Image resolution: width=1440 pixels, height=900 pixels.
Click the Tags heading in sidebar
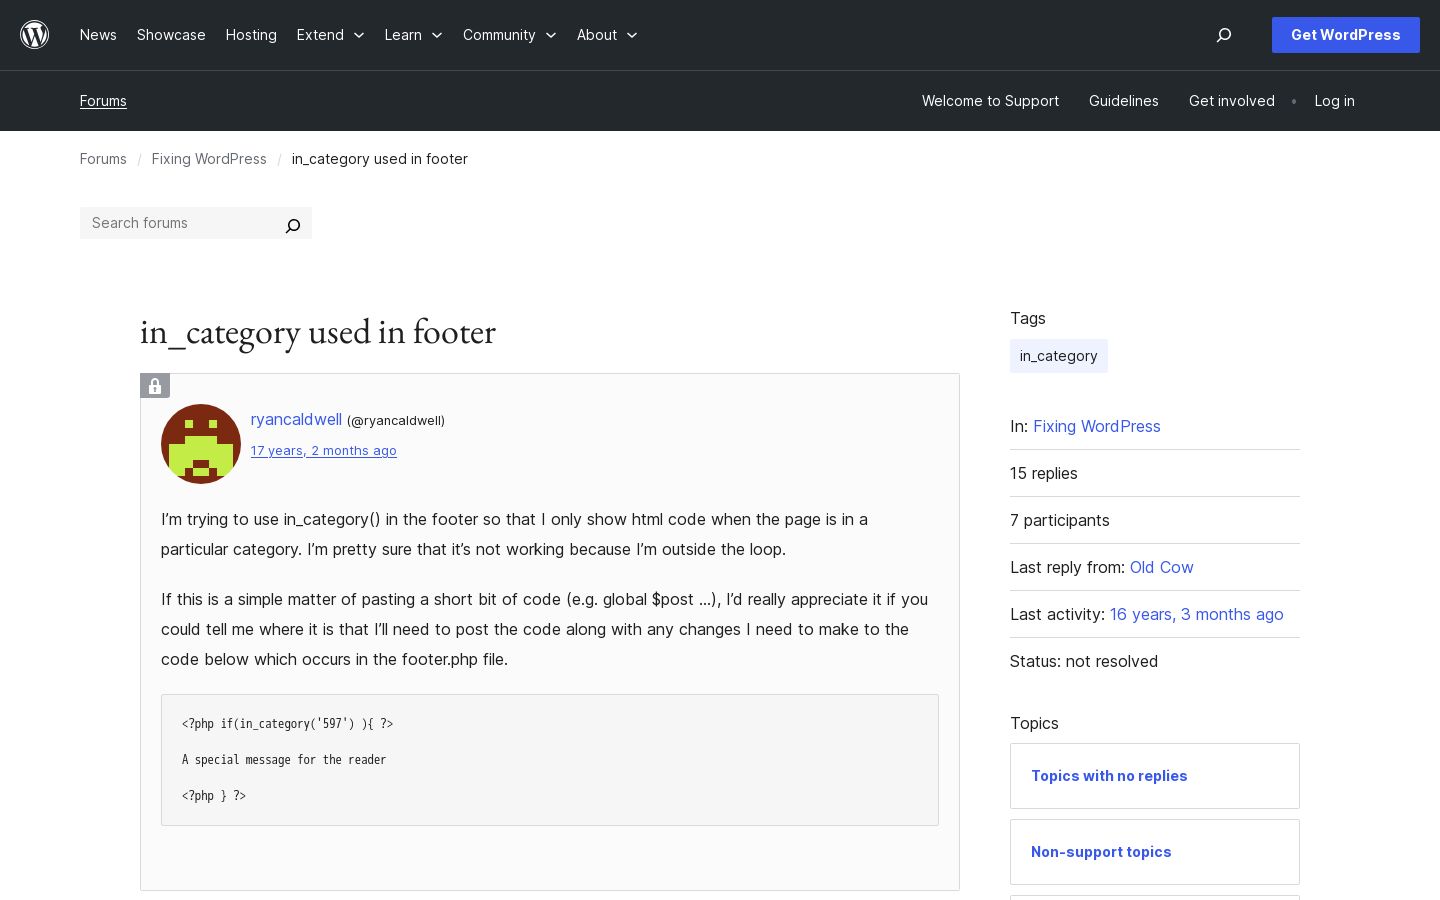[1028, 318]
